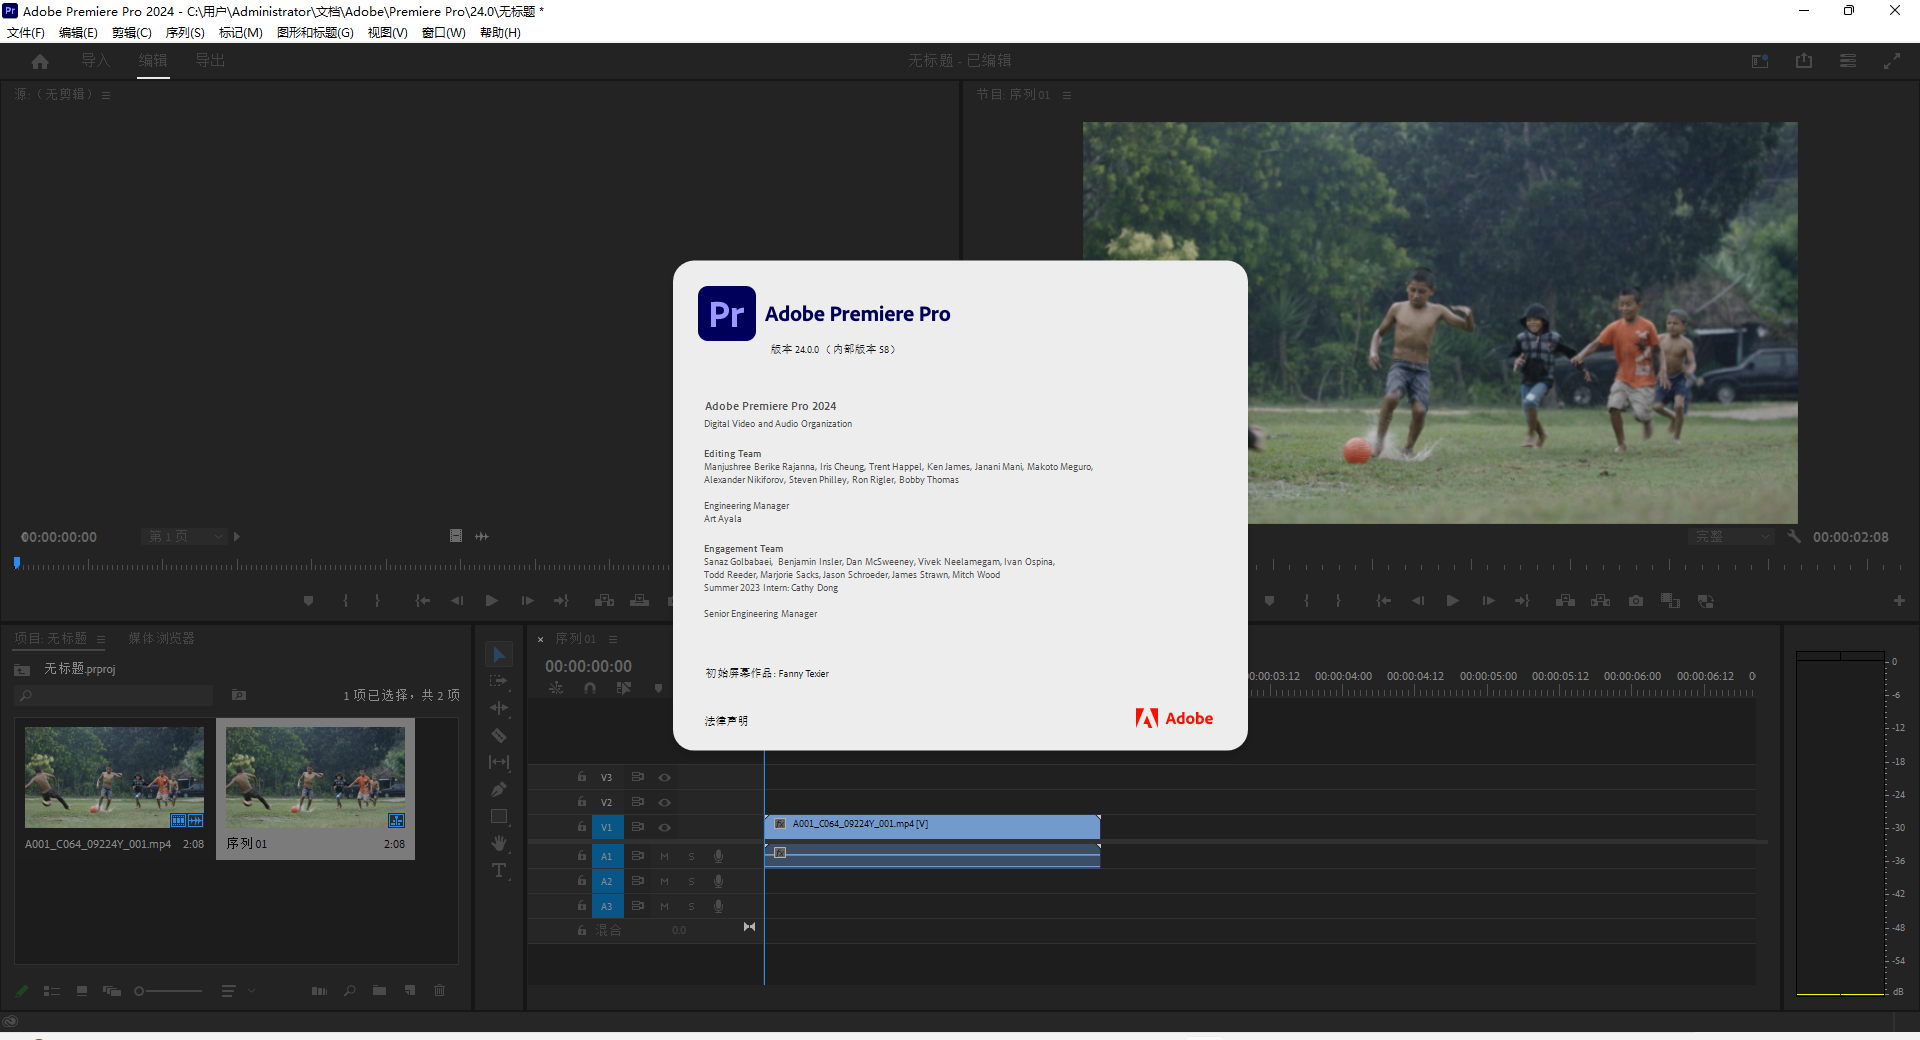Activate the Slip tool
This screenshot has width=1920, height=1040.
[499, 762]
